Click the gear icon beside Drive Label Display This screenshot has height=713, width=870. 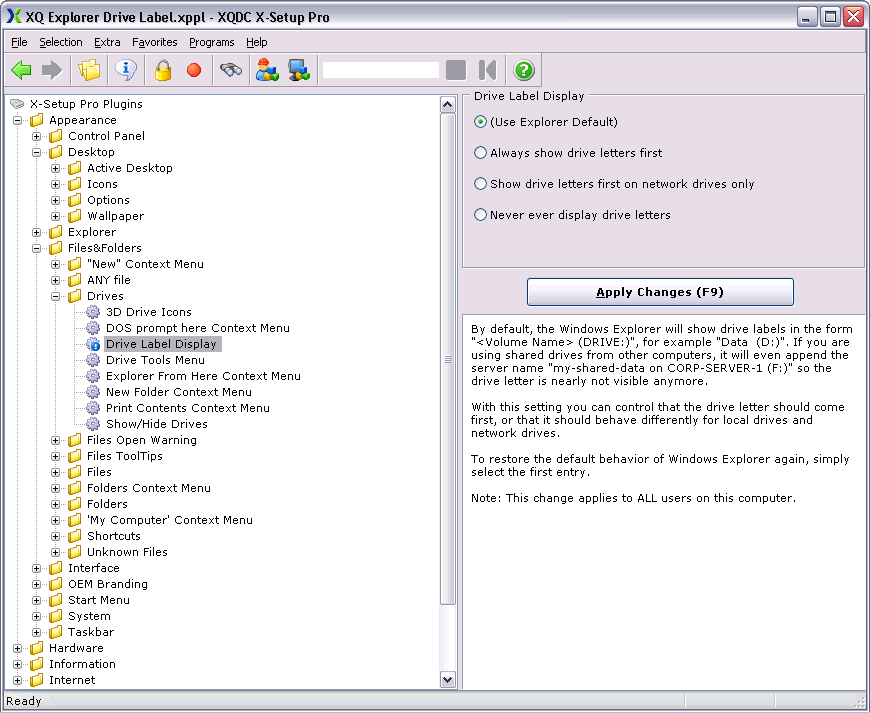tap(93, 344)
